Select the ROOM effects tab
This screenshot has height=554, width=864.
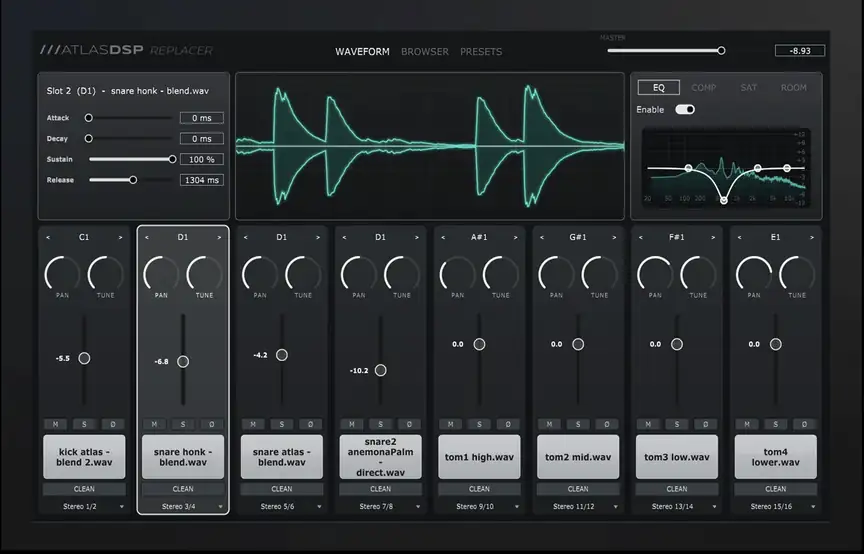coord(793,88)
